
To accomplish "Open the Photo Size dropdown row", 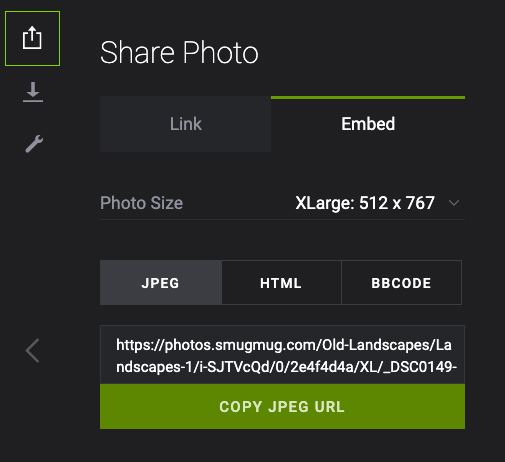I will click(x=282, y=203).
